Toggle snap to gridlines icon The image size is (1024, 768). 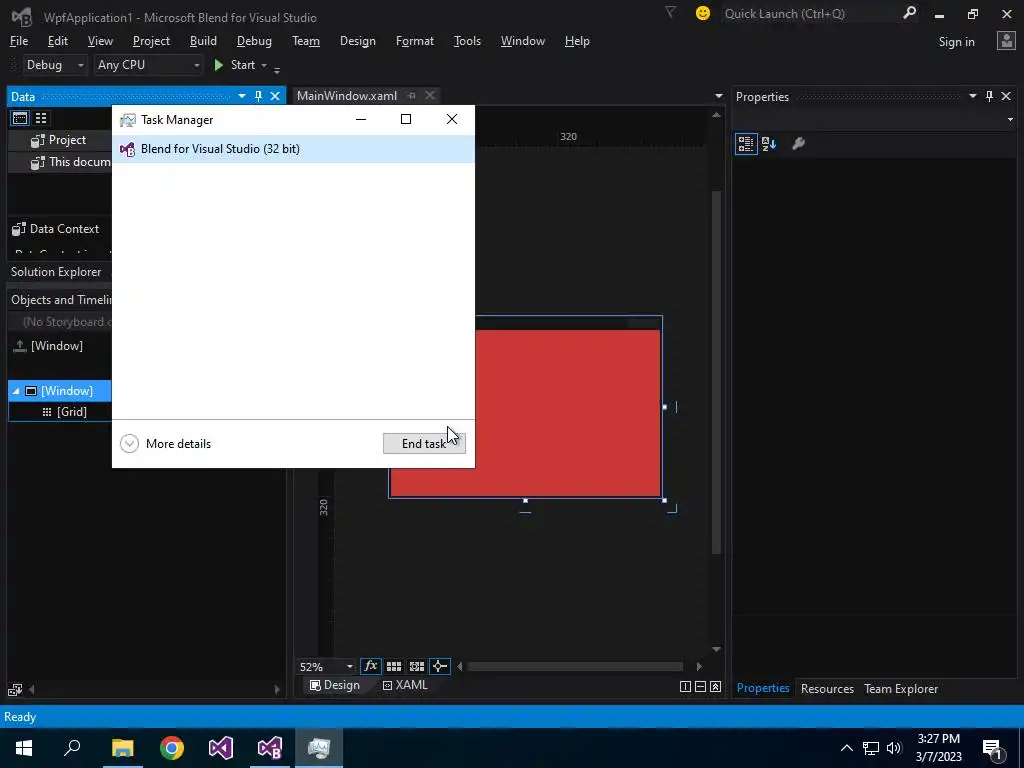[417, 667]
